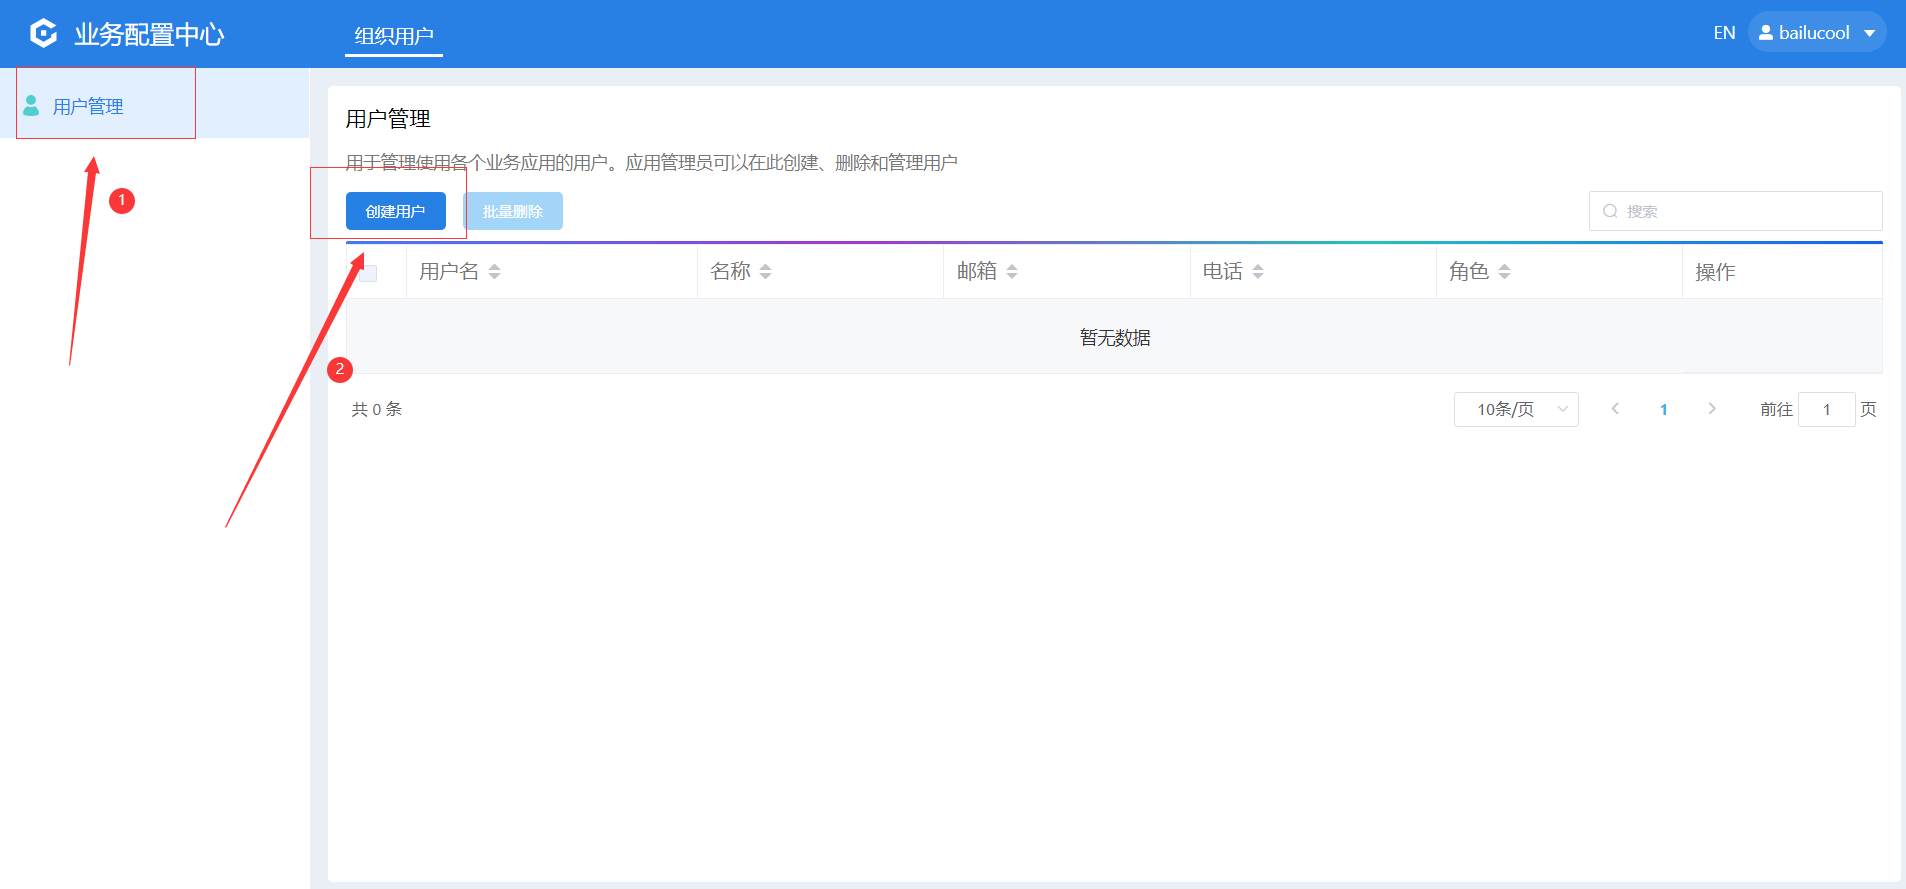The image size is (1906, 889).
Task: Click the 共 0 条 total count text
Action: (377, 409)
